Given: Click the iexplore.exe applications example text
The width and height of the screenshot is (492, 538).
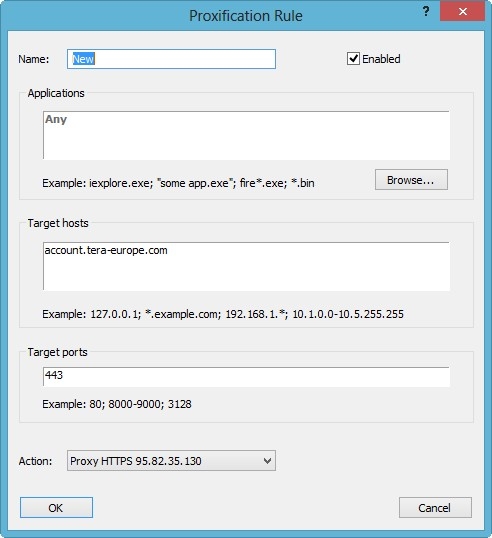Looking at the screenshot, I should click(x=178, y=183).
